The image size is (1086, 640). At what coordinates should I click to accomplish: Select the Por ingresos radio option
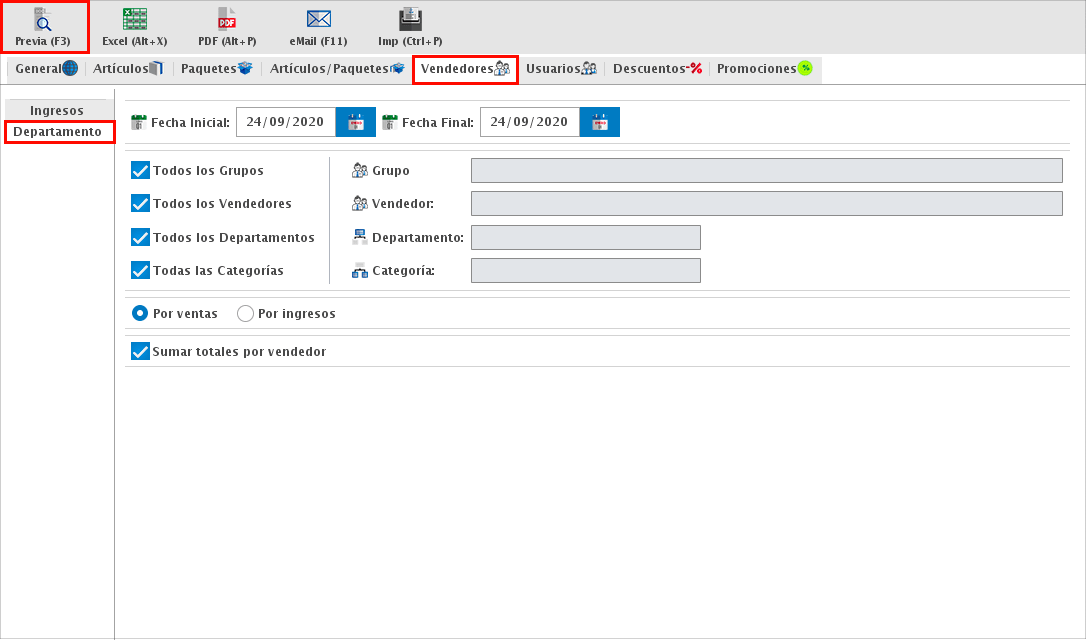[246, 314]
